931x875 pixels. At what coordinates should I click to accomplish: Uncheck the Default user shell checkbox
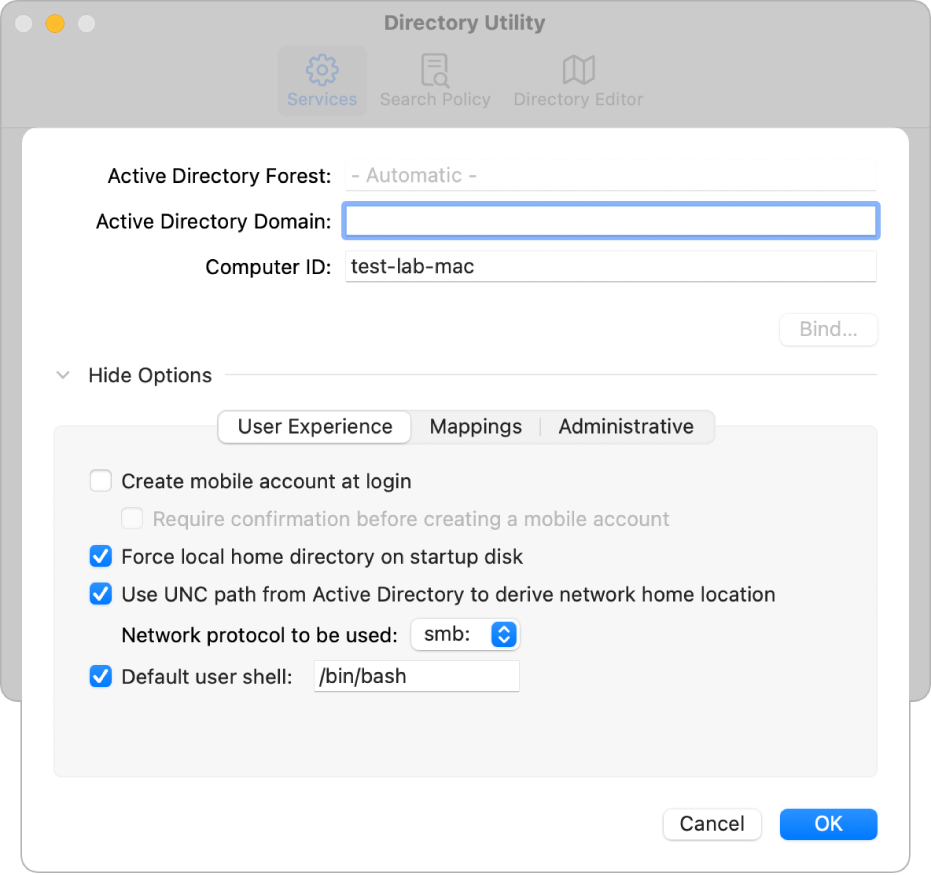pyautogui.click(x=101, y=676)
